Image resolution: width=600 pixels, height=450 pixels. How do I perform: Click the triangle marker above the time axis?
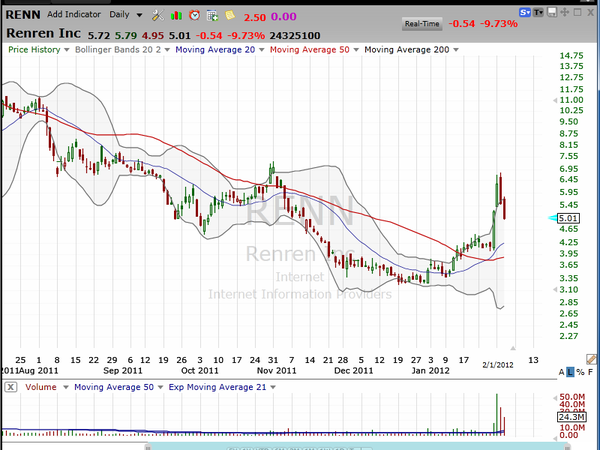click(513, 348)
